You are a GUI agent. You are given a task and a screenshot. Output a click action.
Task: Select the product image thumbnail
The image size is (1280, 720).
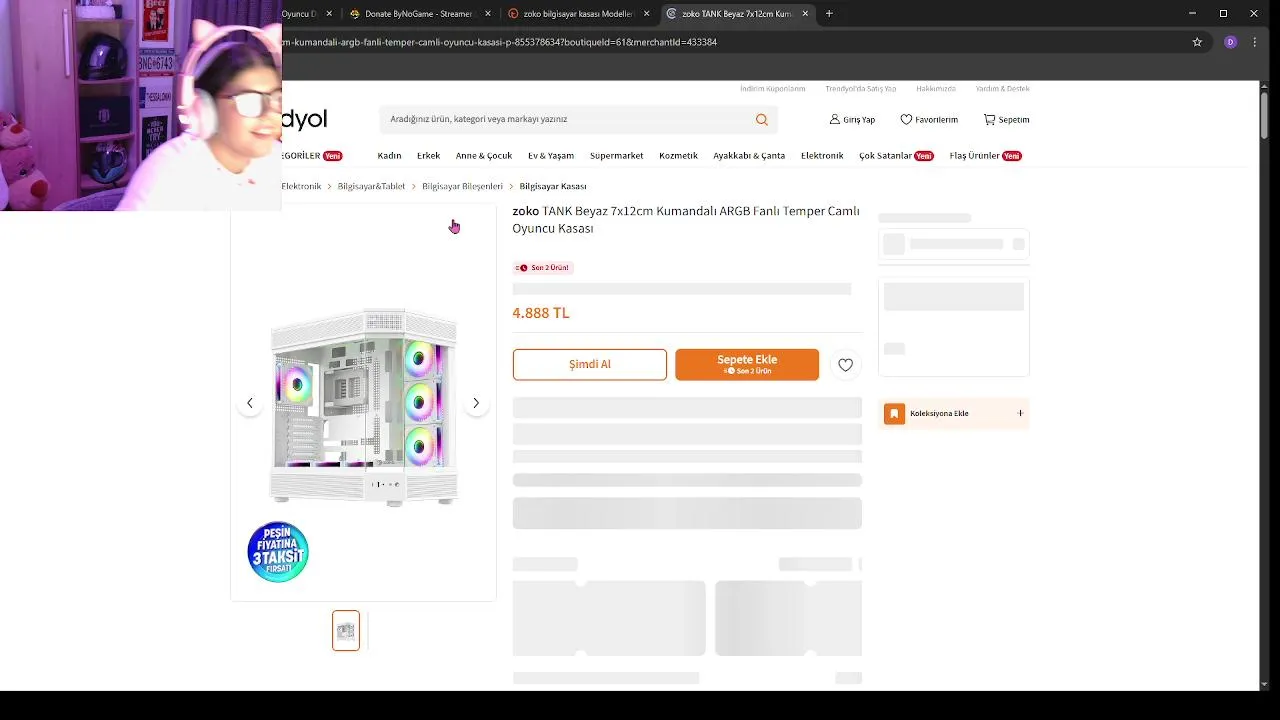(x=346, y=631)
